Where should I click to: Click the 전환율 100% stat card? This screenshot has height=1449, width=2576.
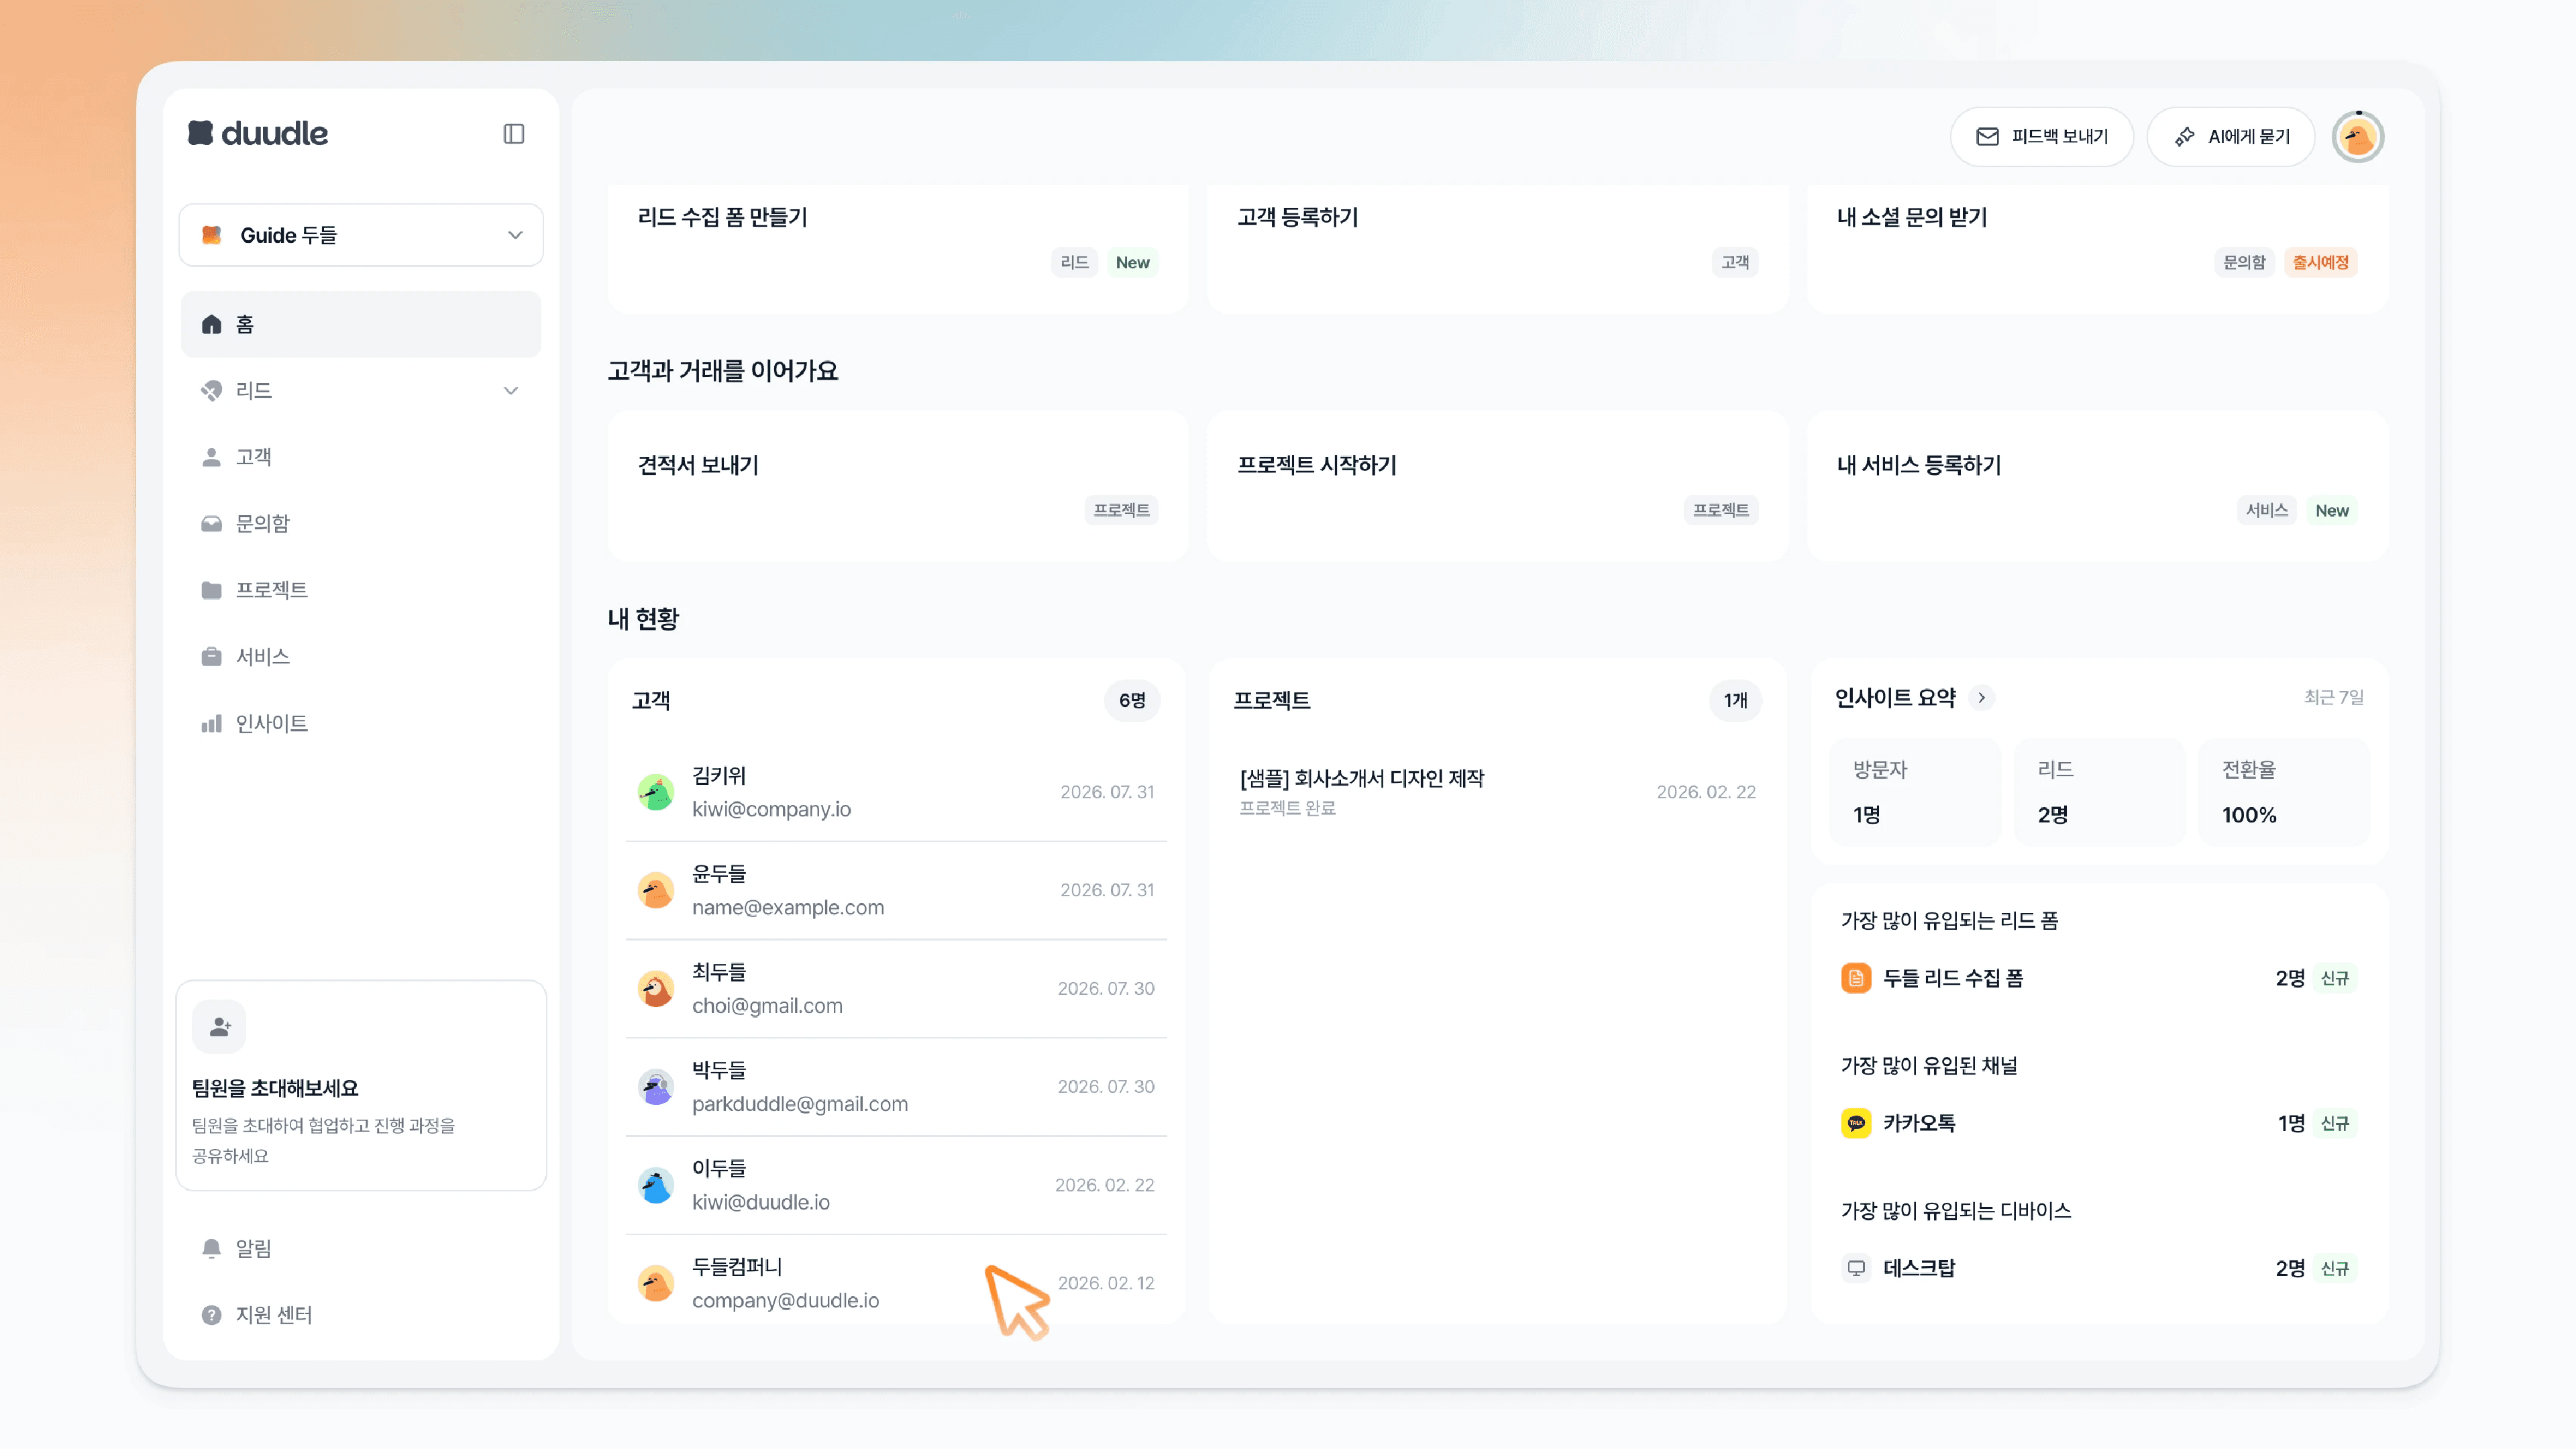click(2284, 792)
